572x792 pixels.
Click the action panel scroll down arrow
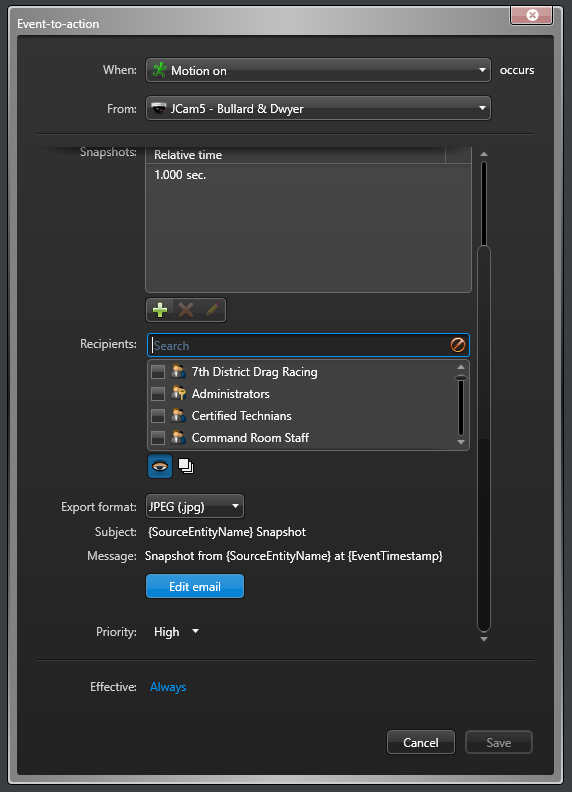coord(484,639)
